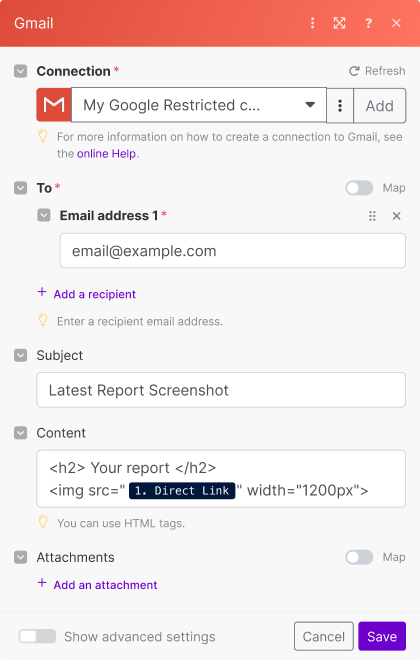The height and width of the screenshot is (660, 420).
Task: Click the red Gmail logo icon
Action: pos(54,105)
